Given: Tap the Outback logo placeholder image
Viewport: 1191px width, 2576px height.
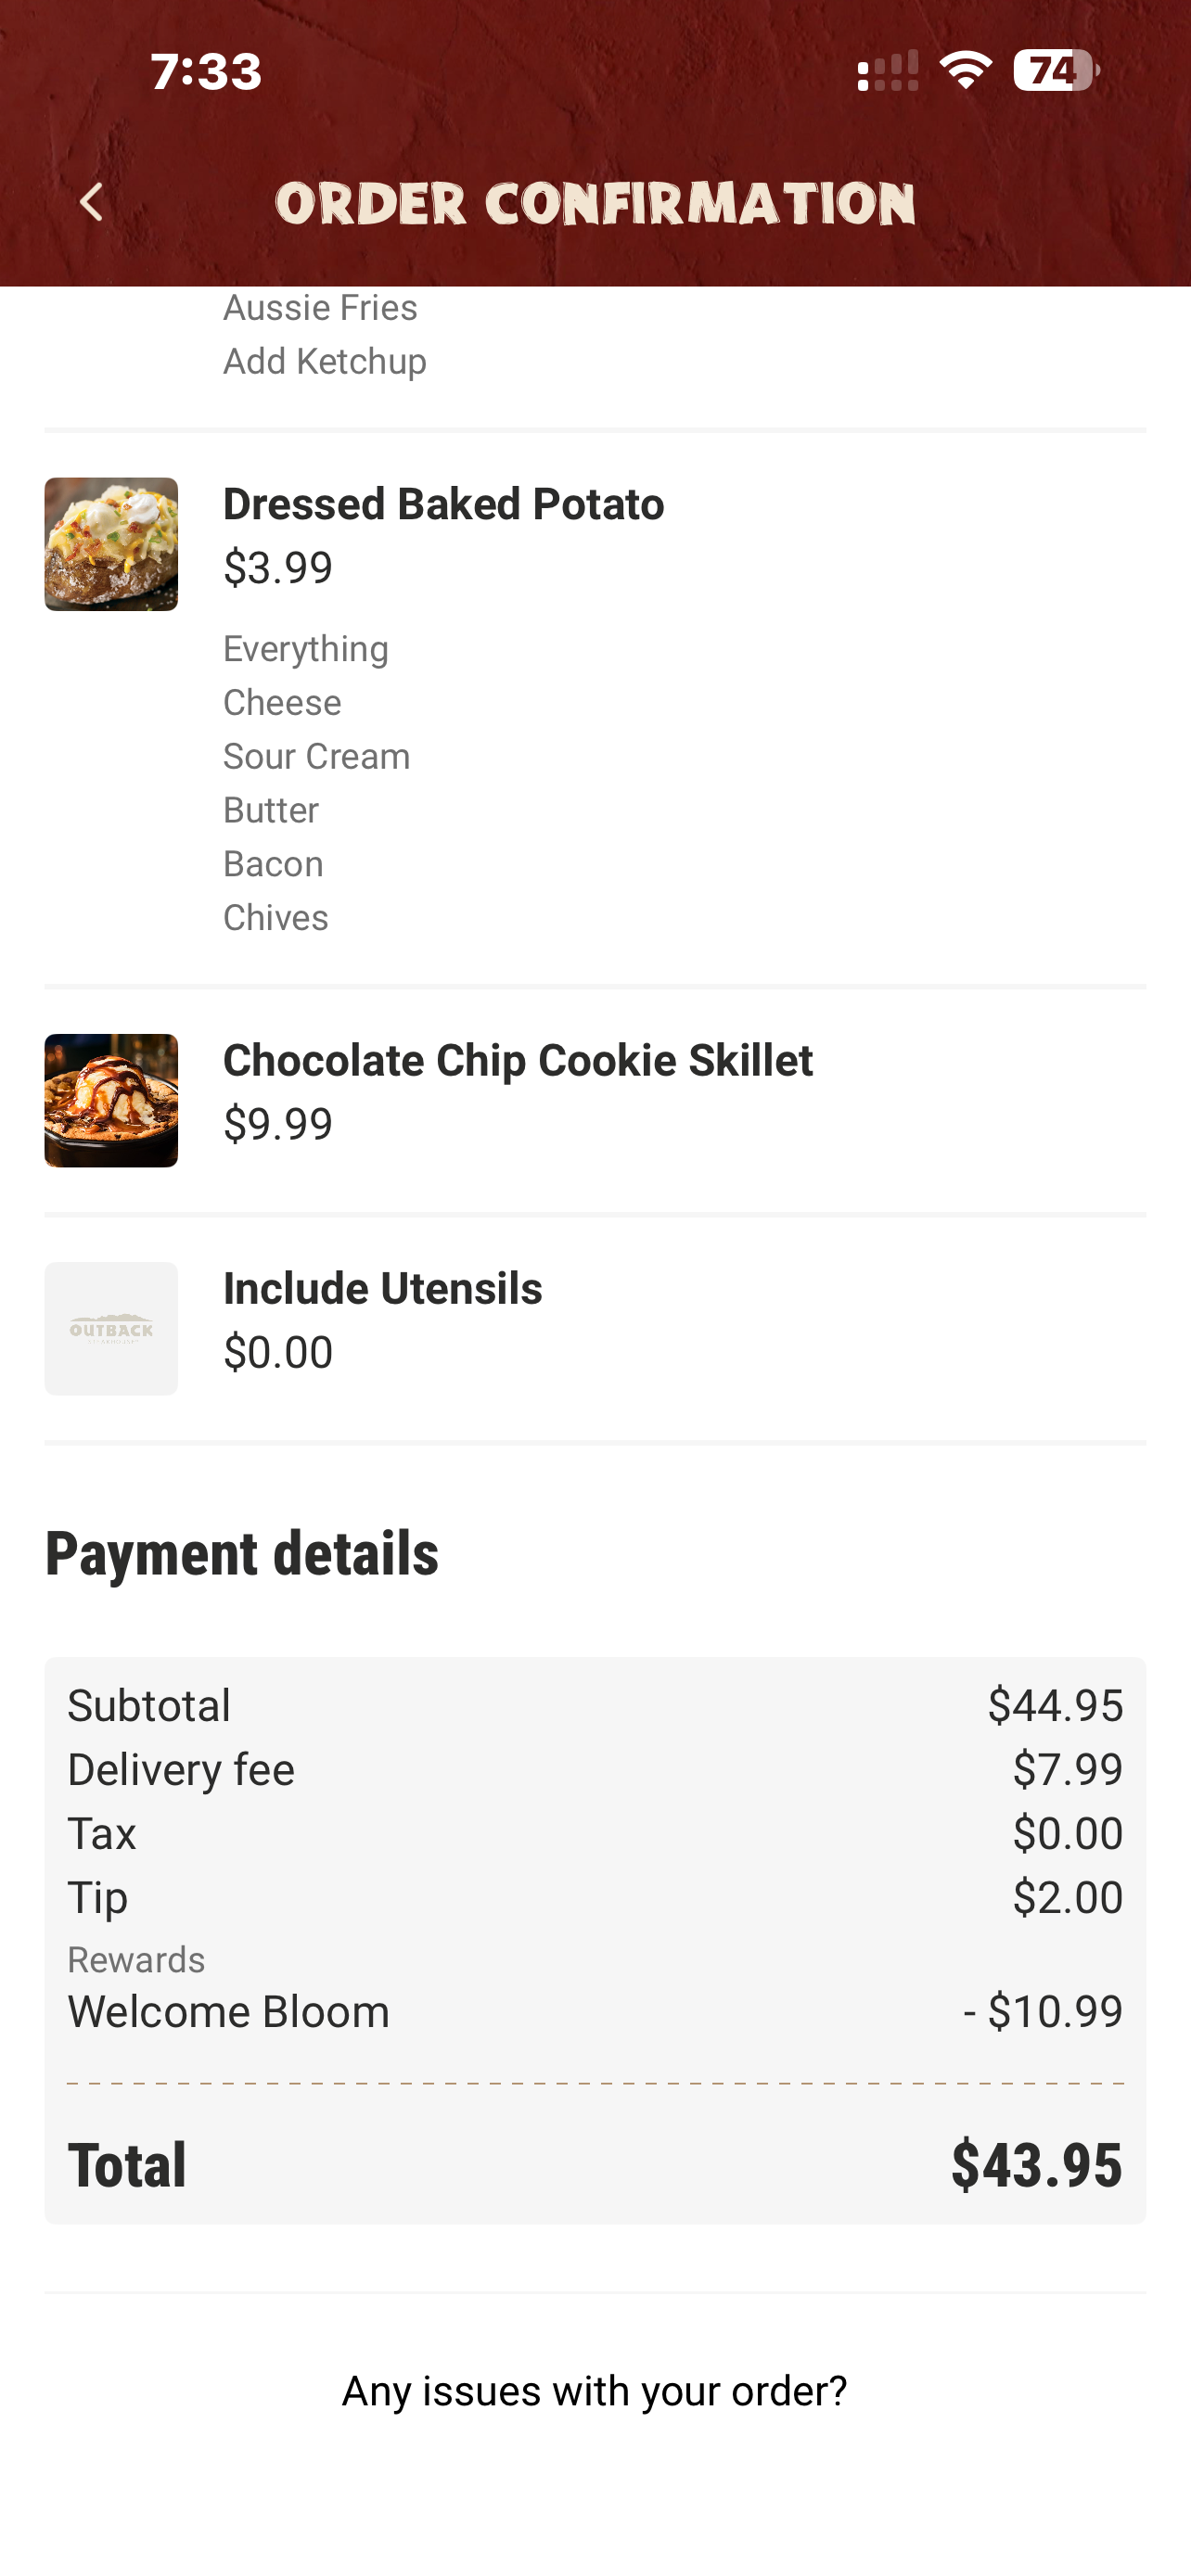Looking at the screenshot, I should point(111,1328).
